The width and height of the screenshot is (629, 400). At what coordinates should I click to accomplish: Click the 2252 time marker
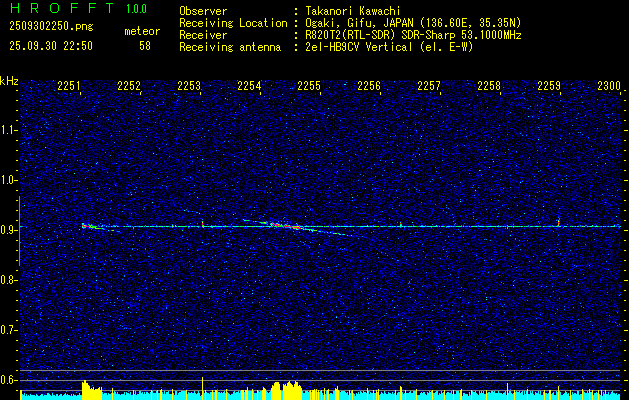(129, 85)
